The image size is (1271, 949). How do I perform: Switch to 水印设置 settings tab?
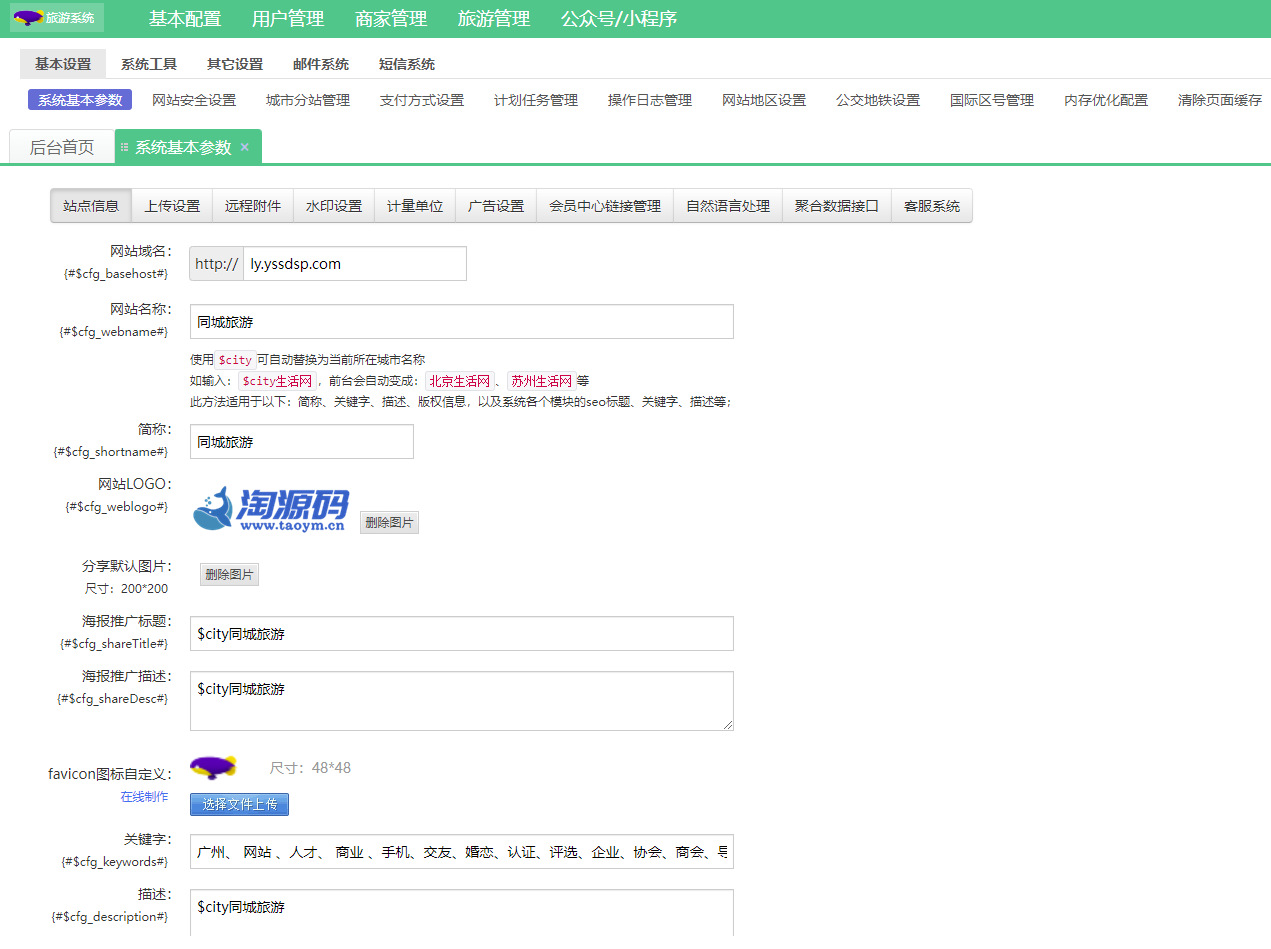click(x=334, y=206)
